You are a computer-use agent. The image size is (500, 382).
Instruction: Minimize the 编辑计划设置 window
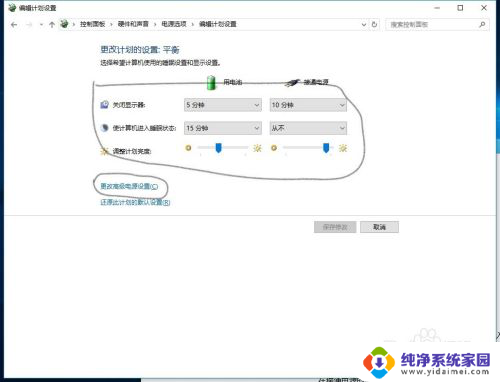coord(437,8)
